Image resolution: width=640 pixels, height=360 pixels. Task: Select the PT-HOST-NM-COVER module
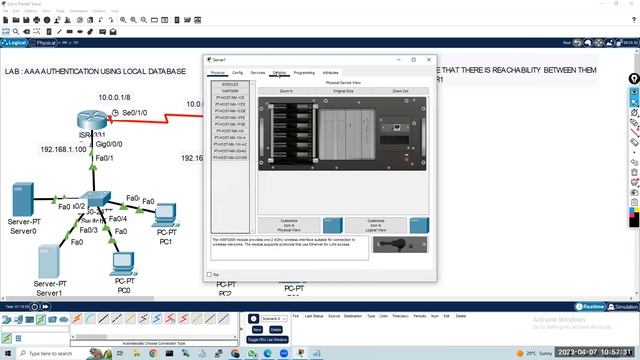tap(230, 158)
